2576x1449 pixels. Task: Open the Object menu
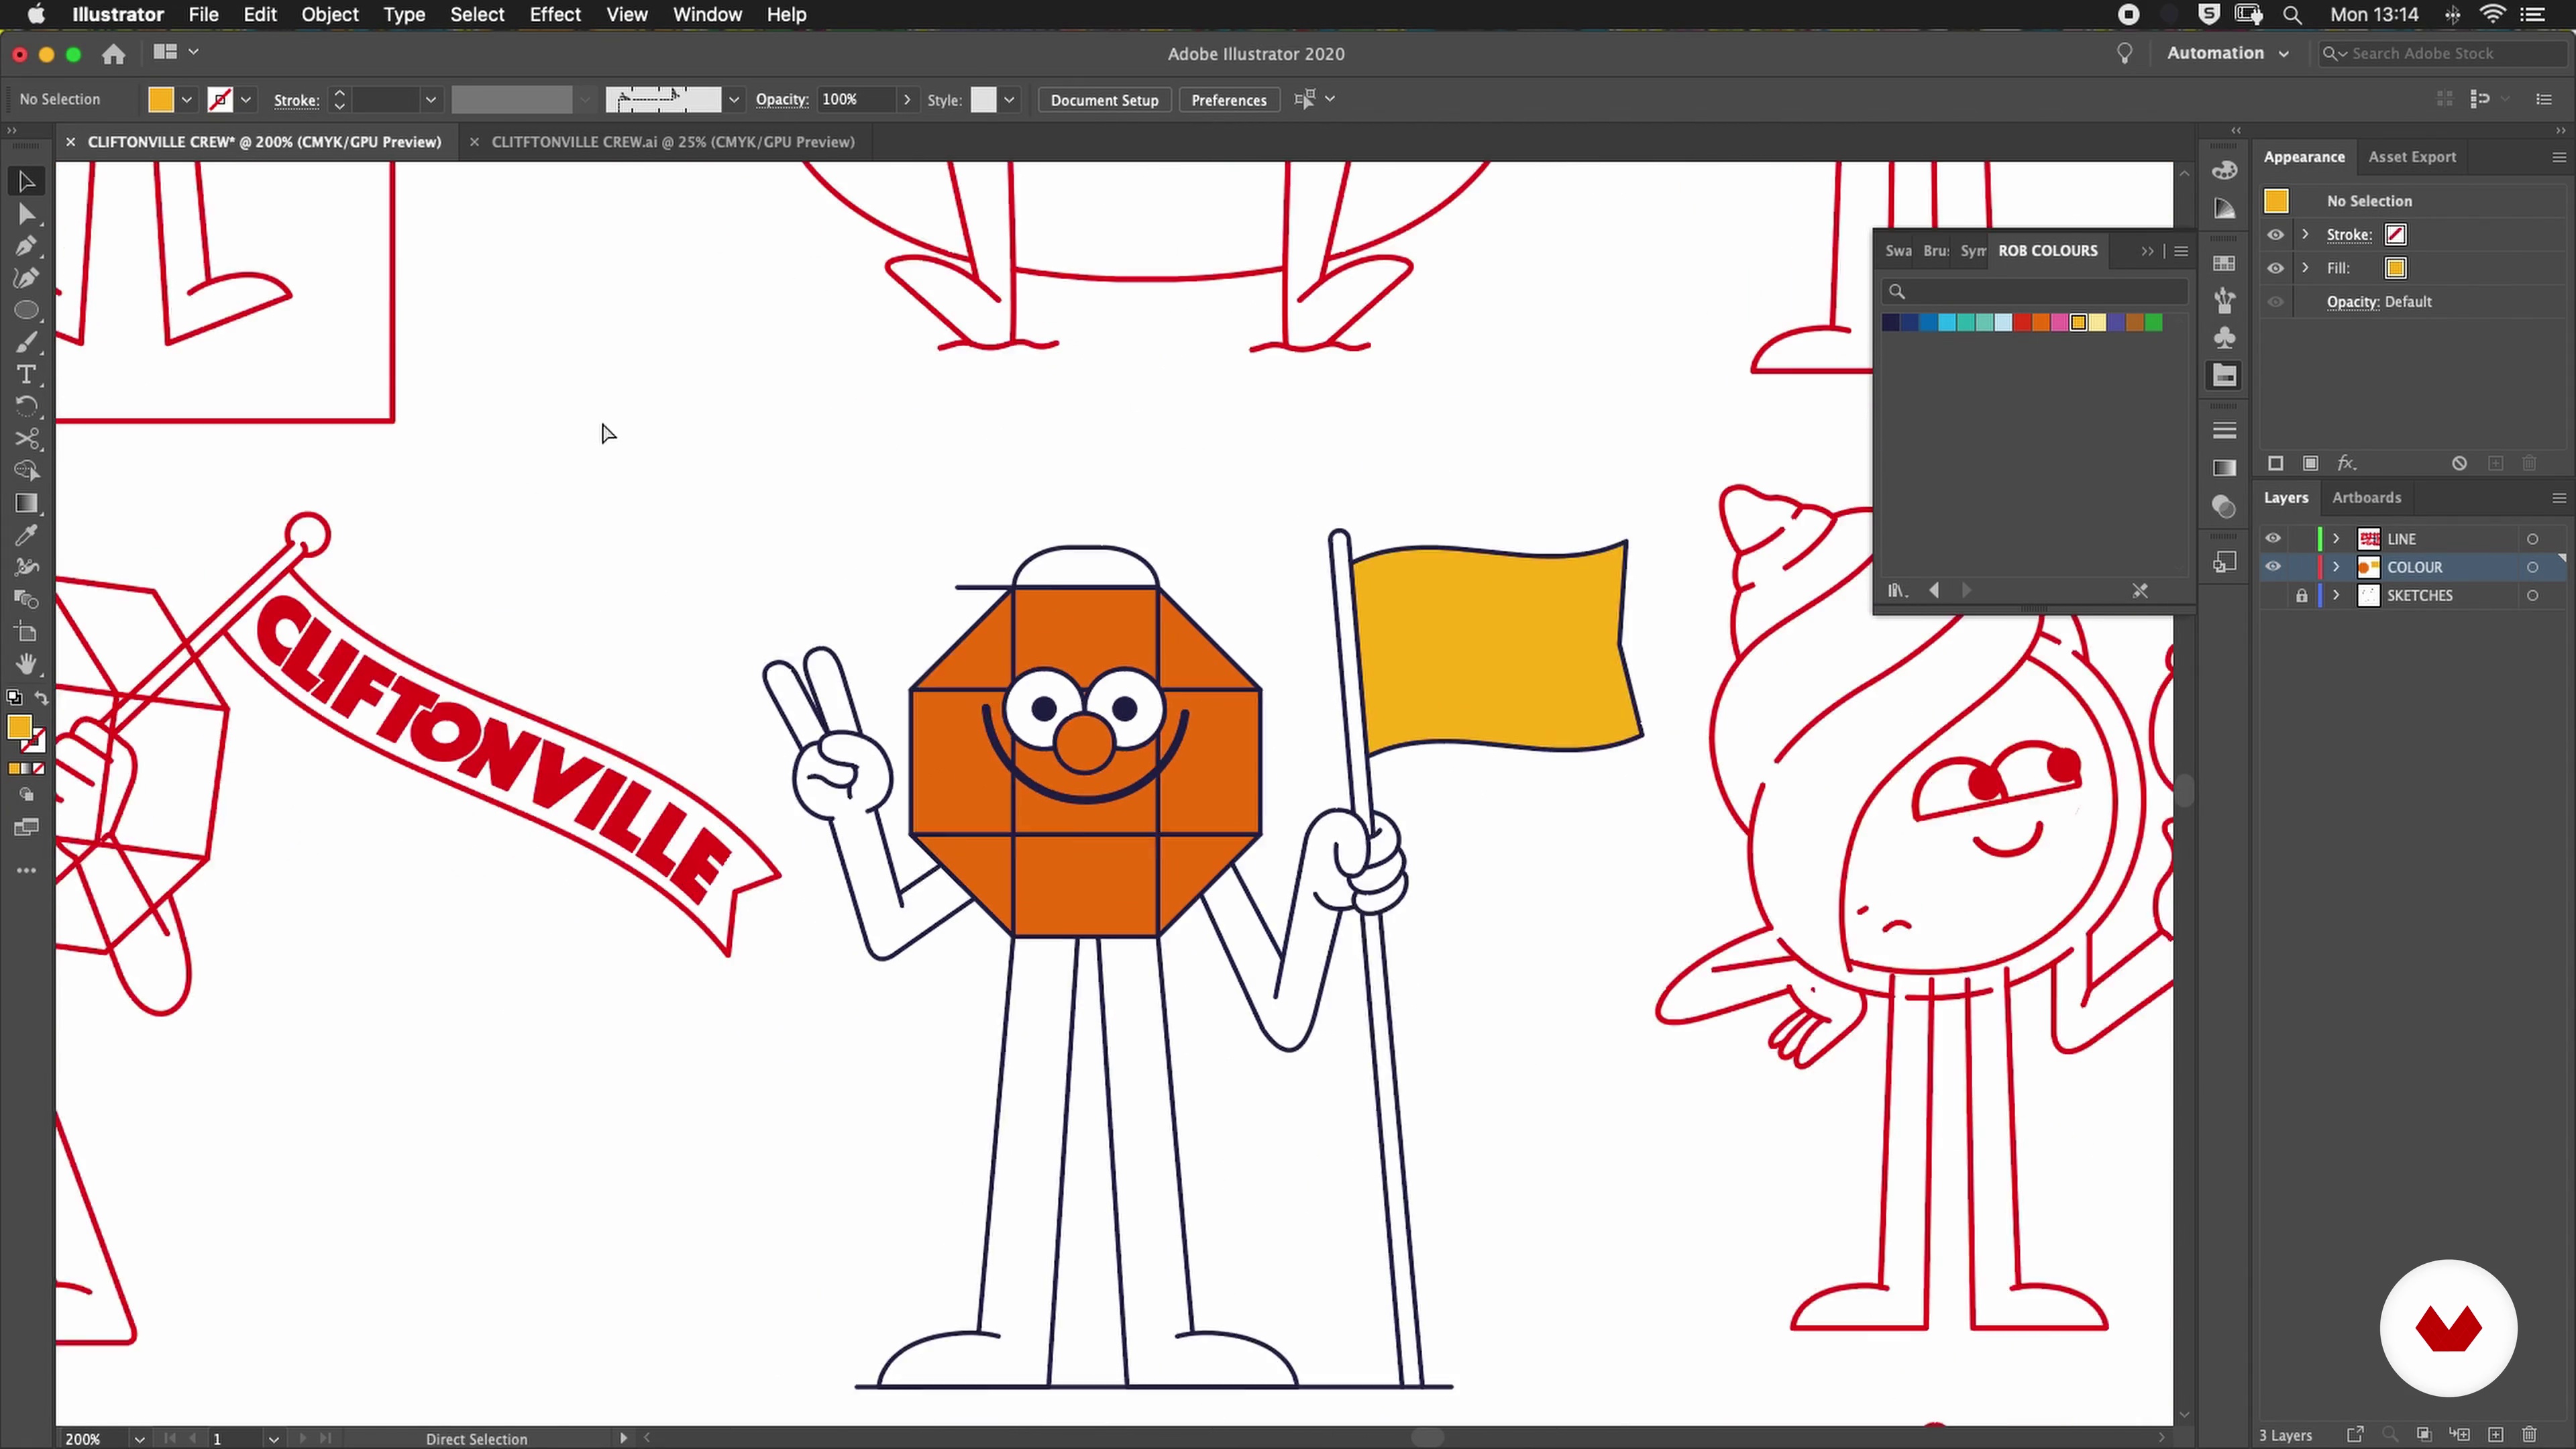(x=329, y=14)
